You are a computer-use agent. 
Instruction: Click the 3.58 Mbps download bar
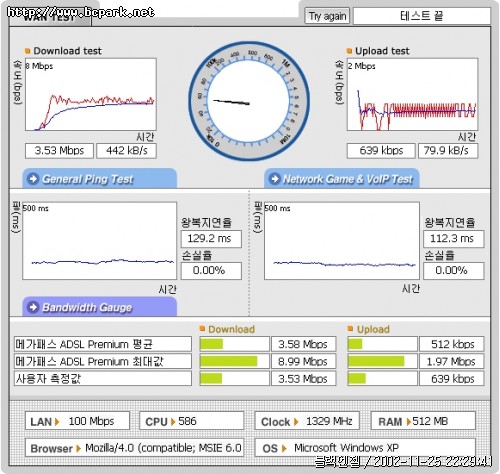(234, 344)
